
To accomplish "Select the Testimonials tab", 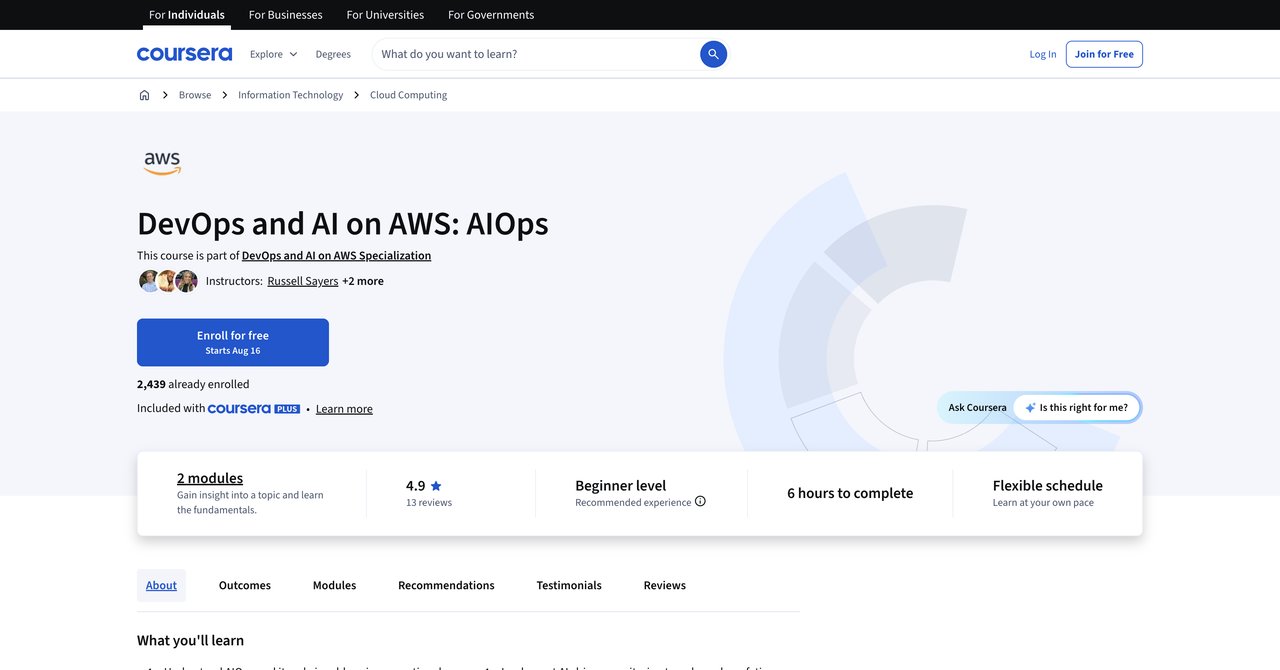I will 569,585.
